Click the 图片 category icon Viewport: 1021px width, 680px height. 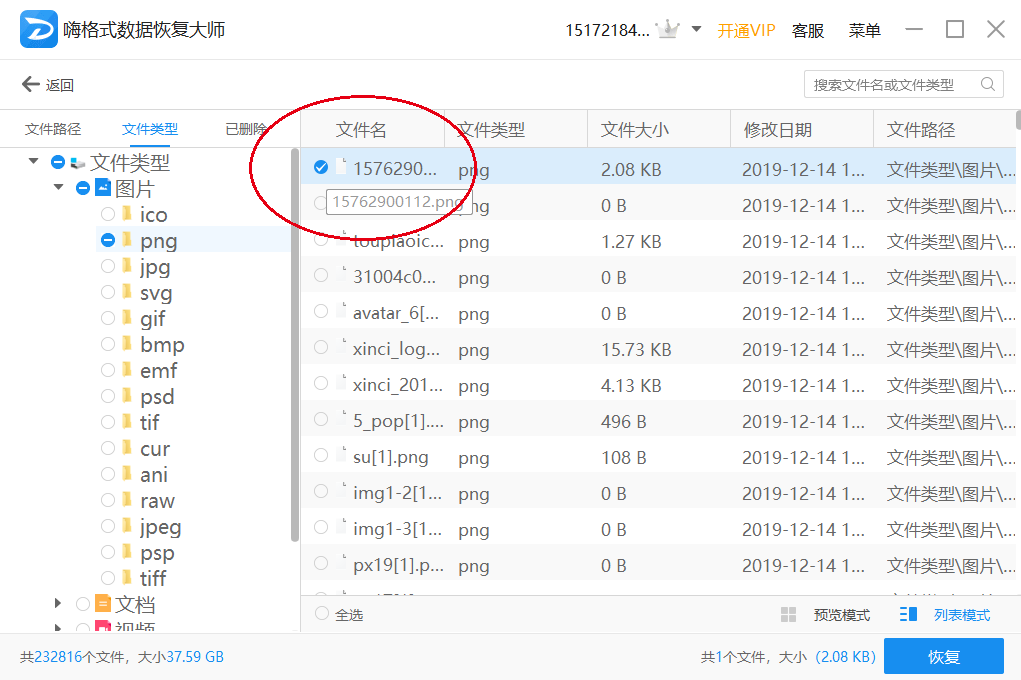[x=103, y=188]
